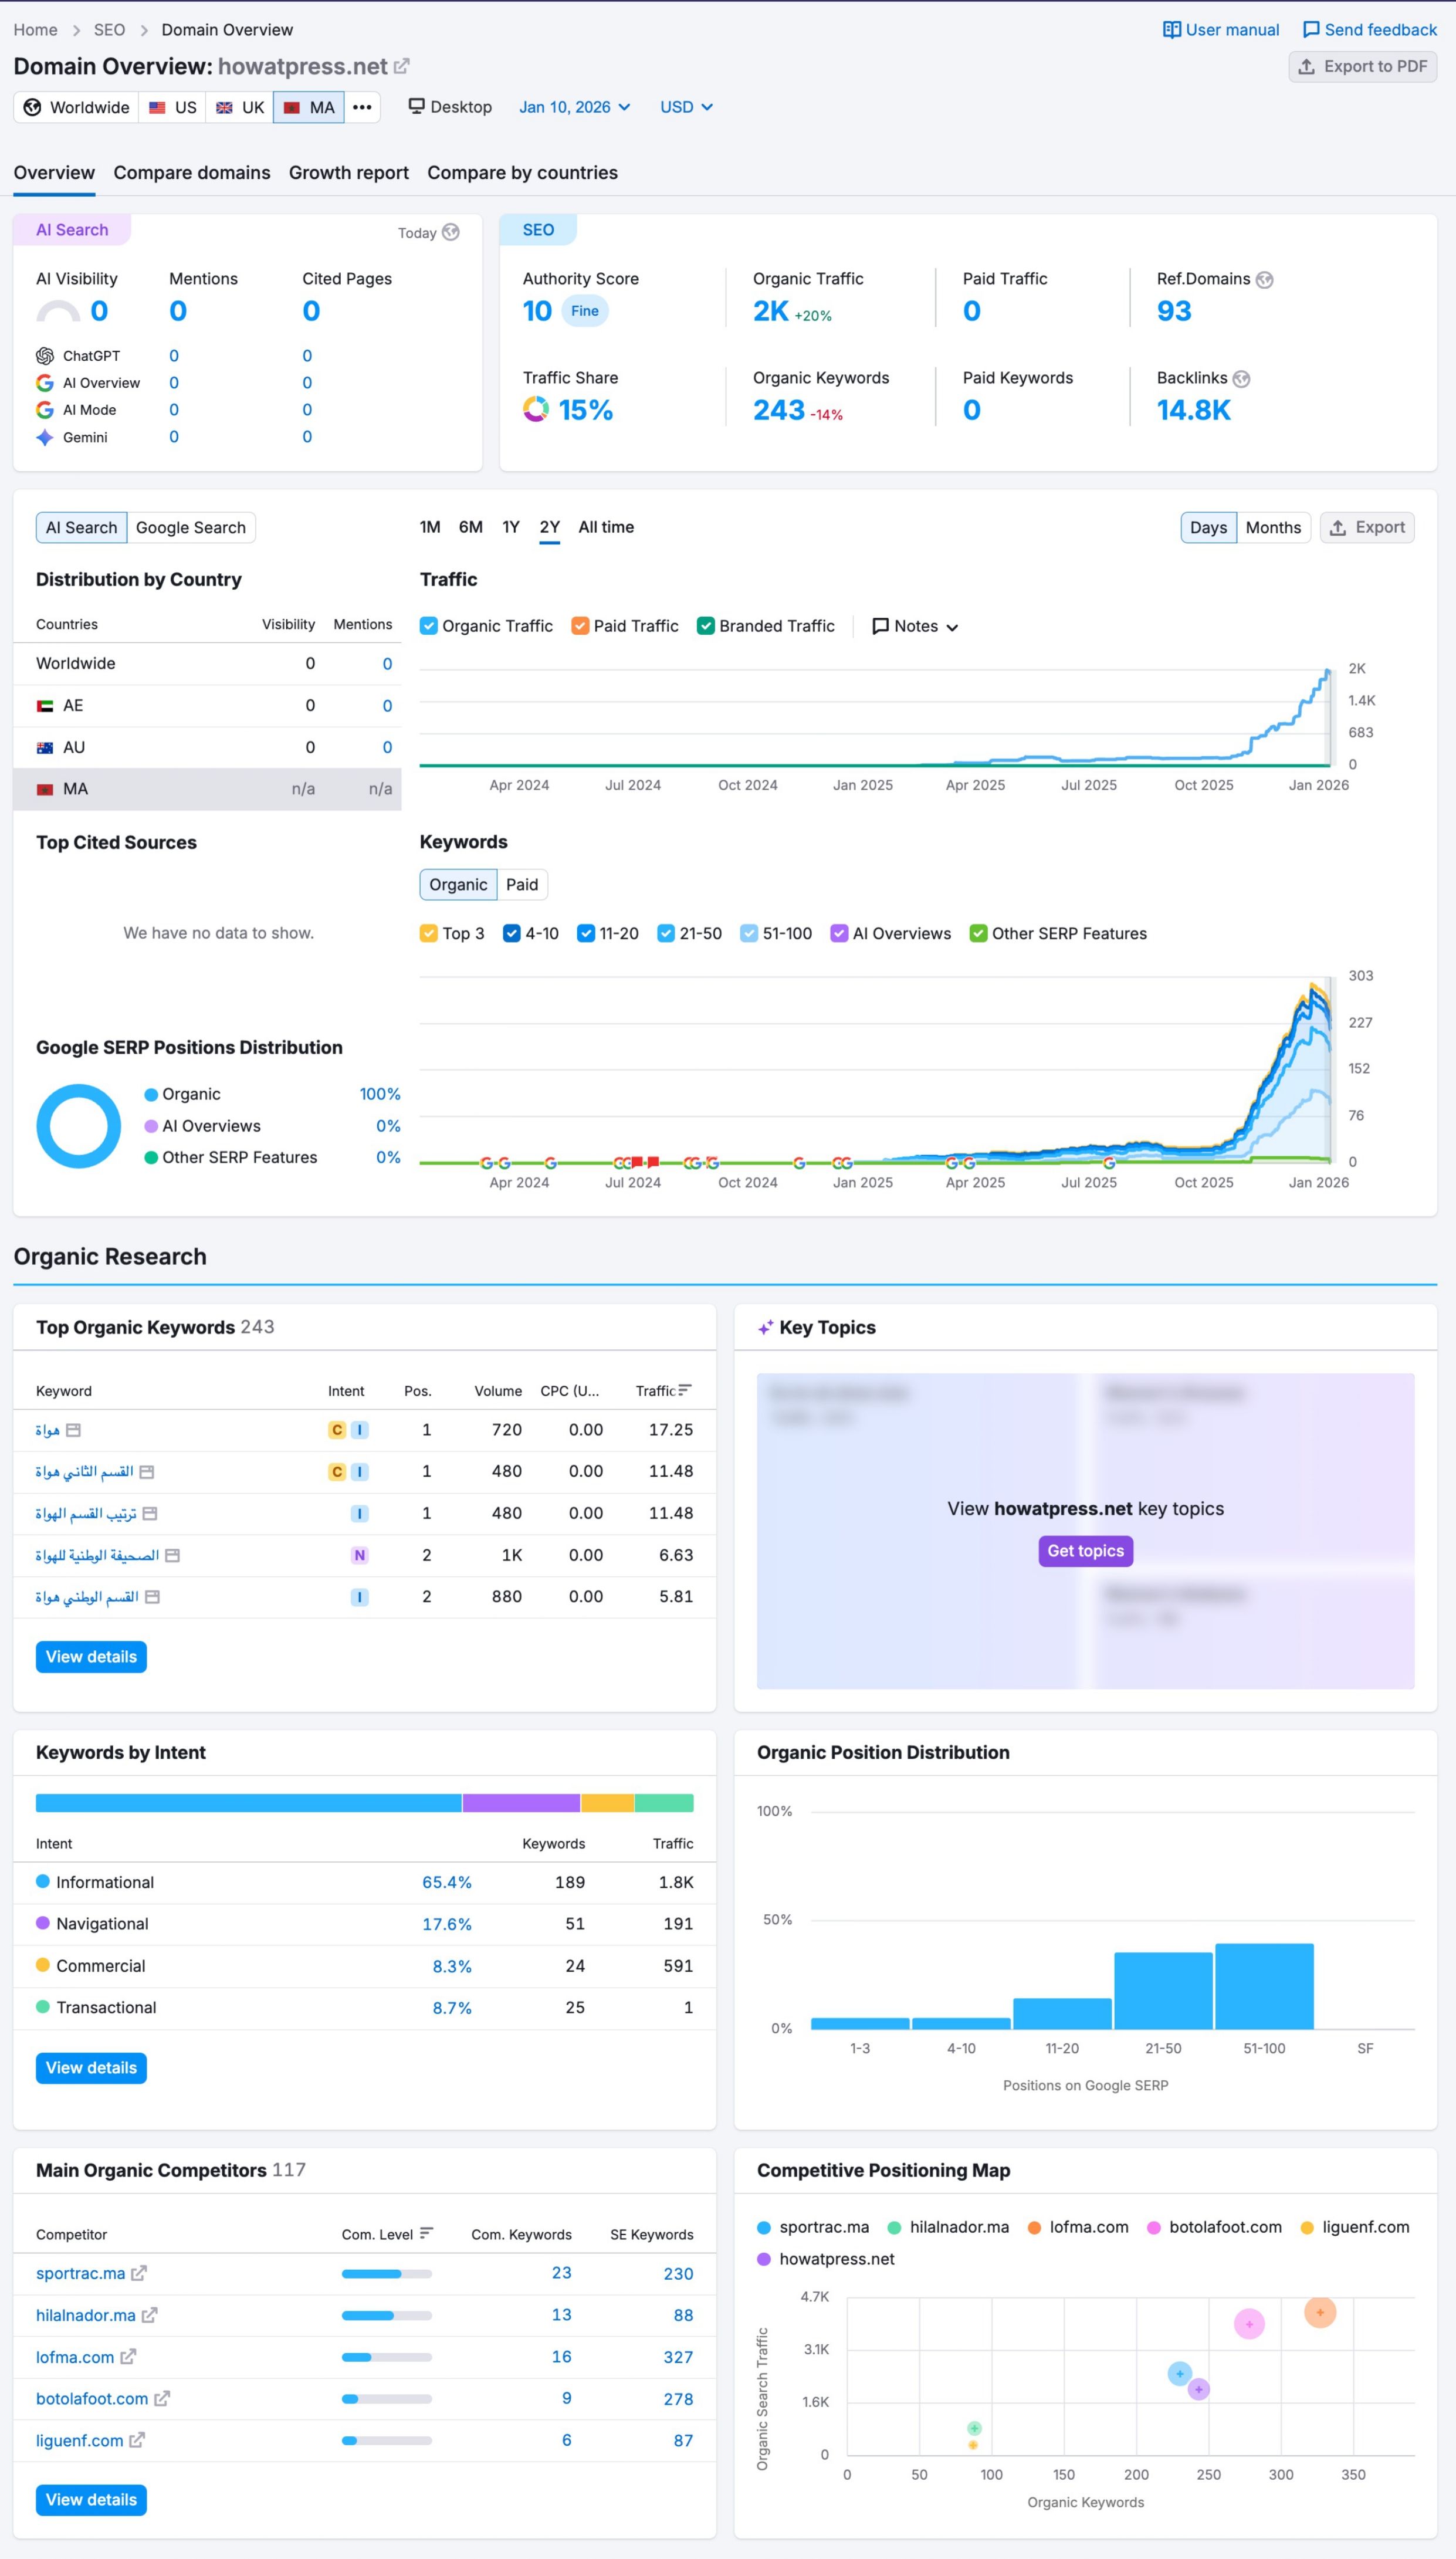Open the SERP icon next to keyword هواة
Viewport: 1456px width, 2559px height.
73,1430
